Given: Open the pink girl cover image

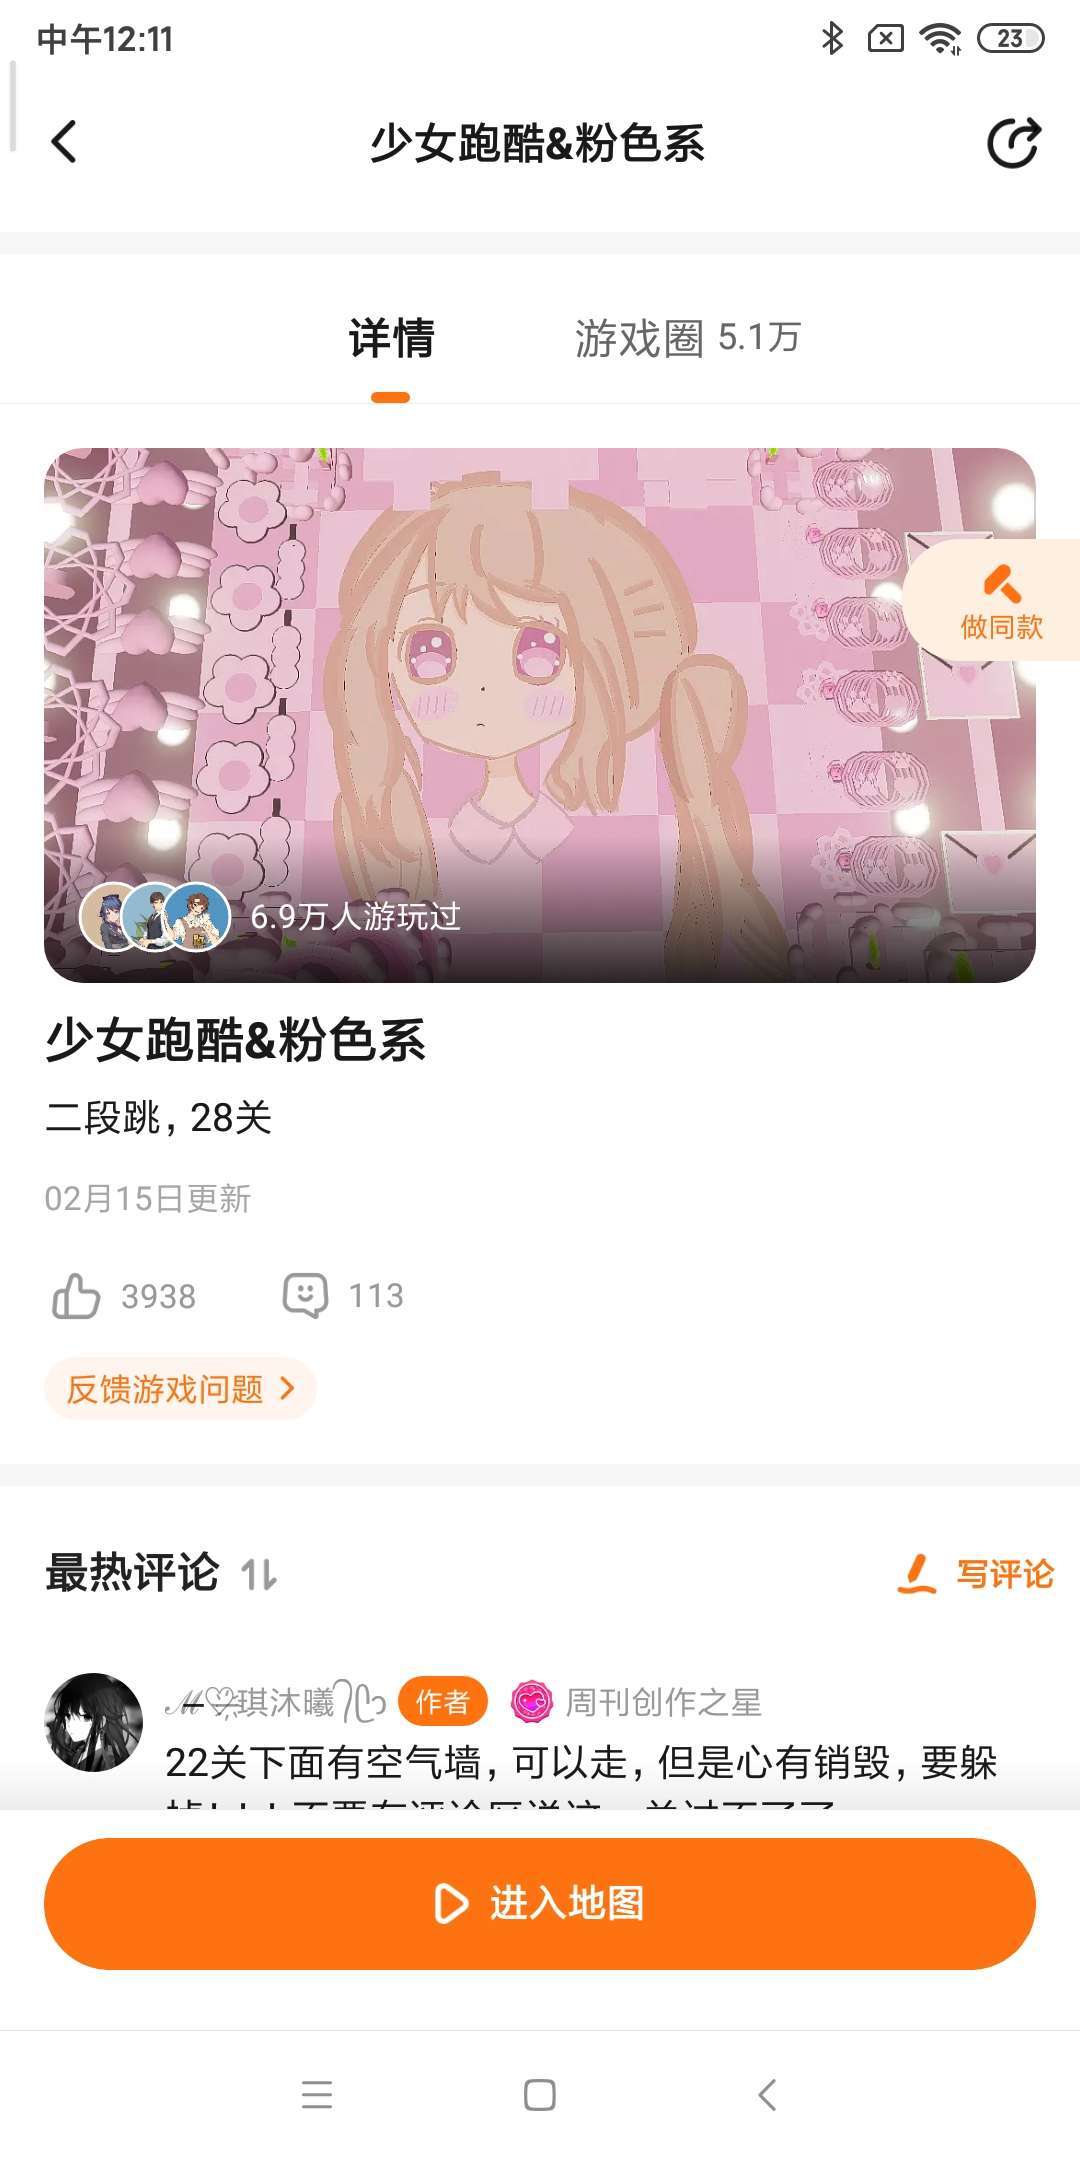Looking at the screenshot, I should tap(540, 715).
